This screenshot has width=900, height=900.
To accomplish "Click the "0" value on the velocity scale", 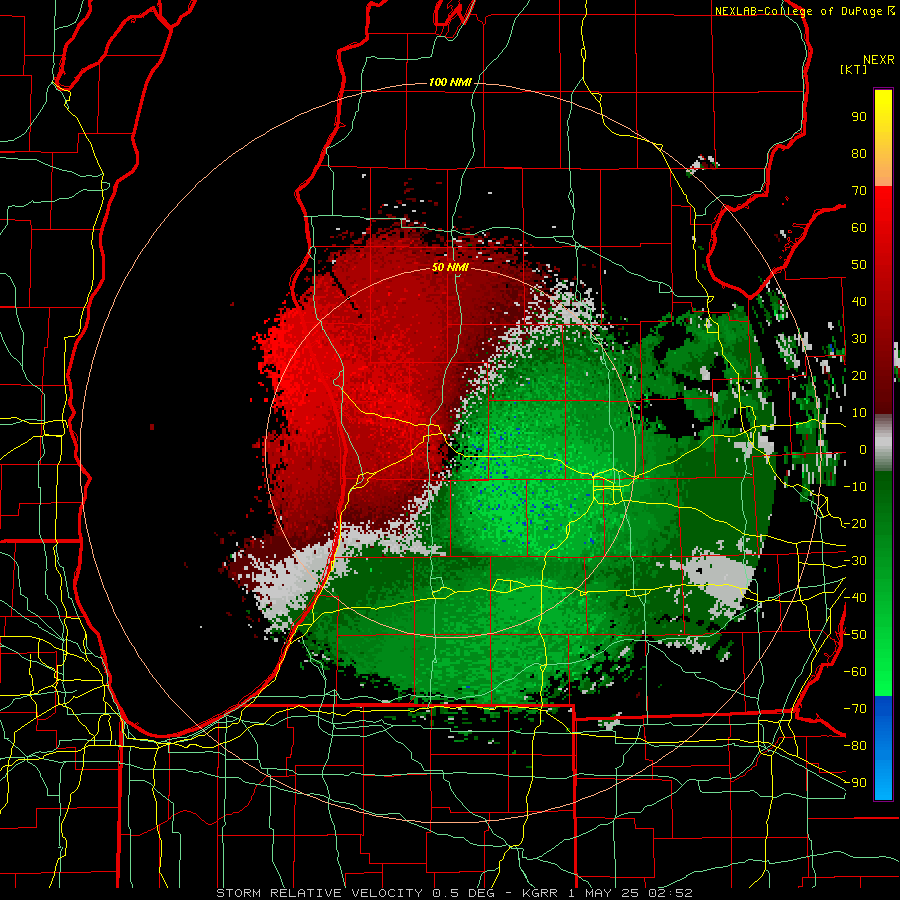I will [x=862, y=450].
